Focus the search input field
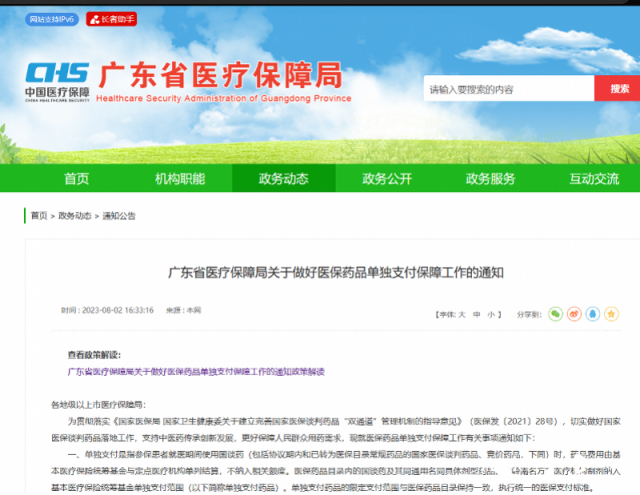Screen dimensions: 640x495 coord(509,89)
